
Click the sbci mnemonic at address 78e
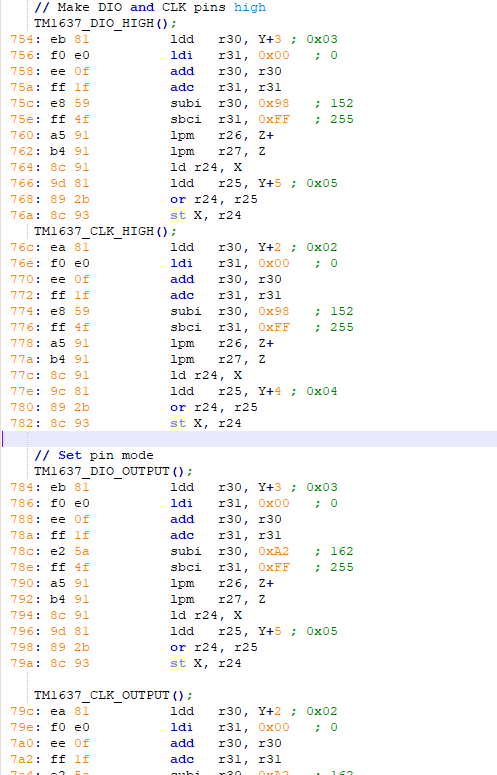[186, 567]
